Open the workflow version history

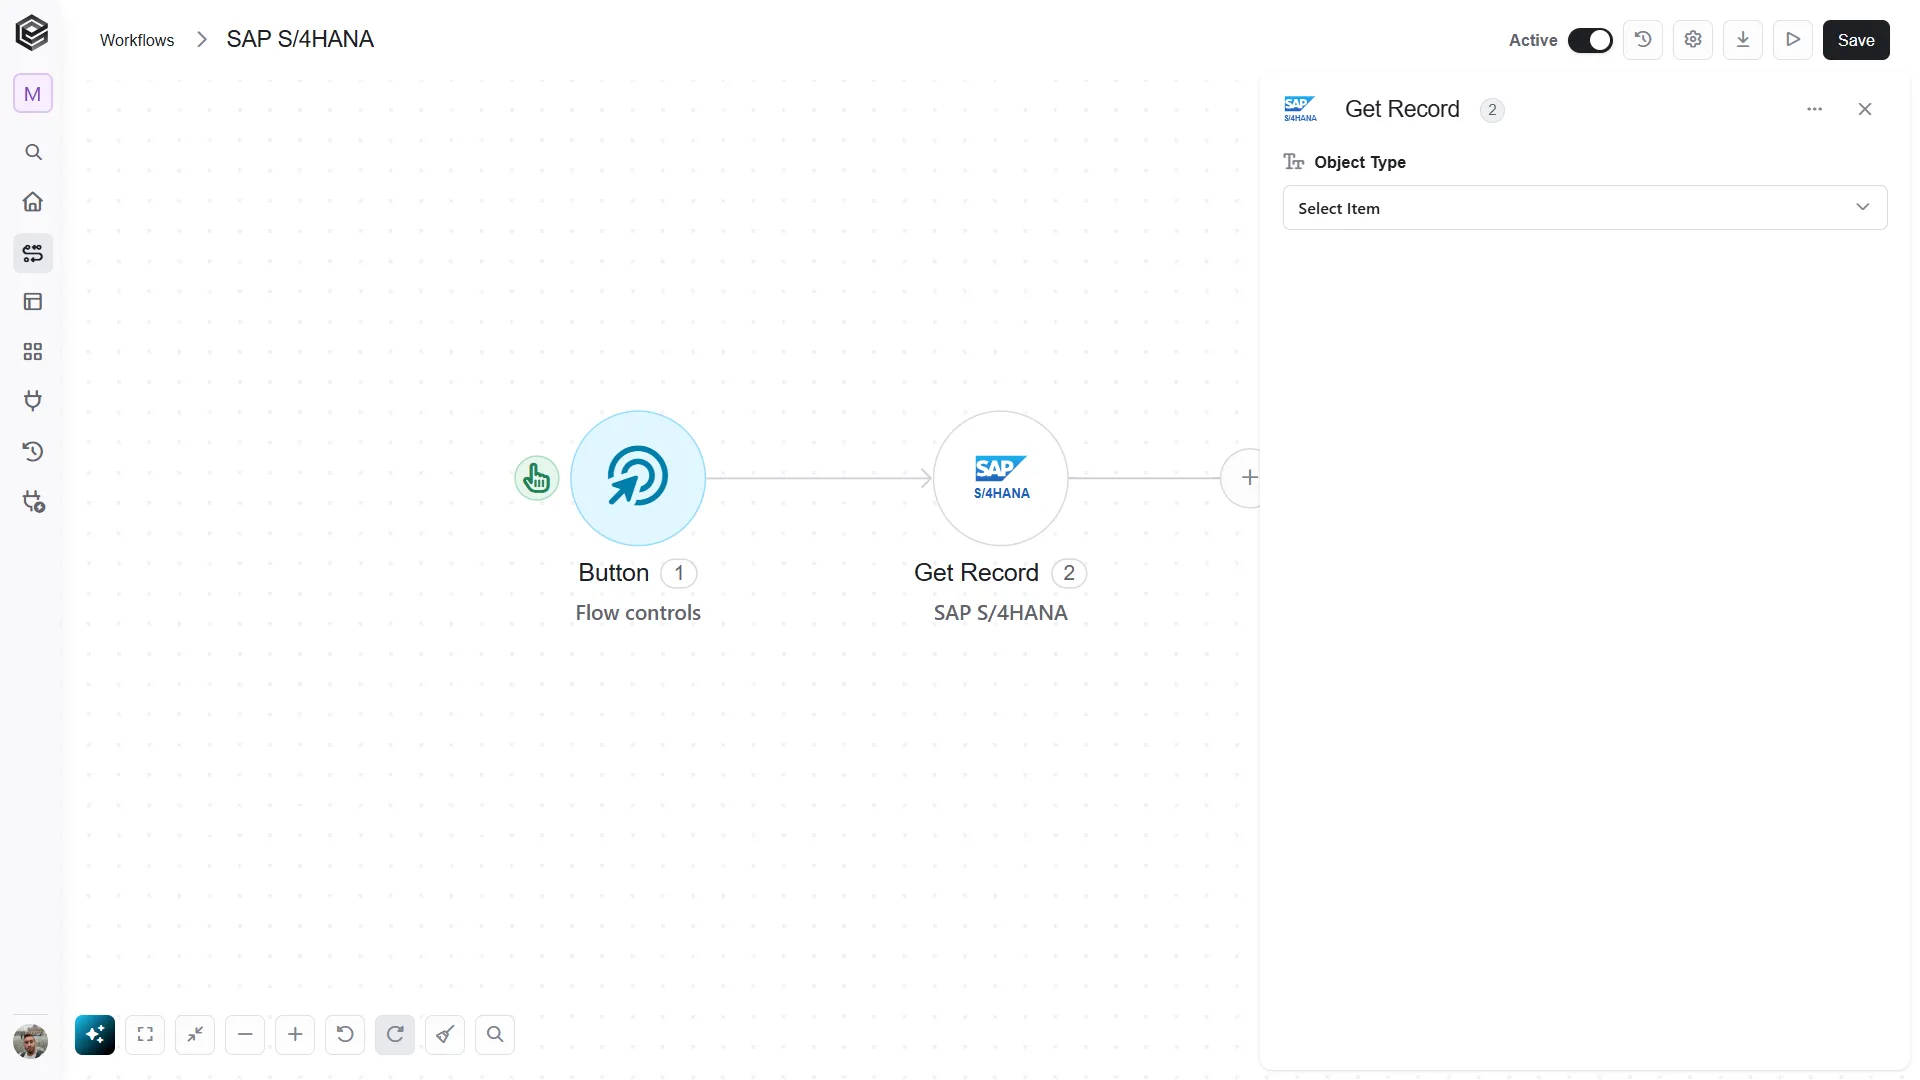[1643, 40]
